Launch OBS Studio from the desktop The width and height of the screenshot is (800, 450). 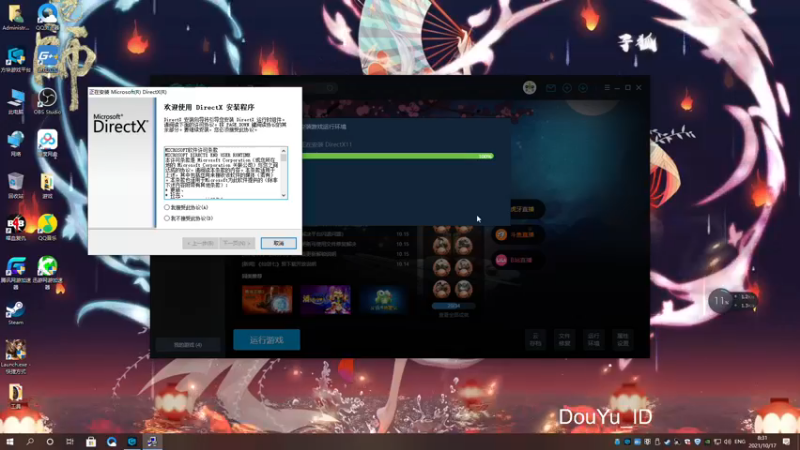point(47,101)
